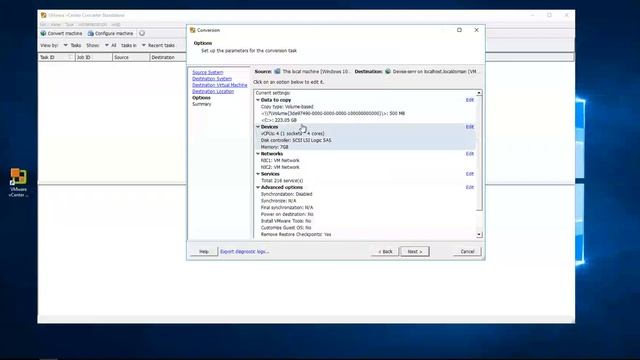The height and width of the screenshot is (360, 640).
Task: Click the circular refresh icon in main toolbar
Action: point(142,33)
